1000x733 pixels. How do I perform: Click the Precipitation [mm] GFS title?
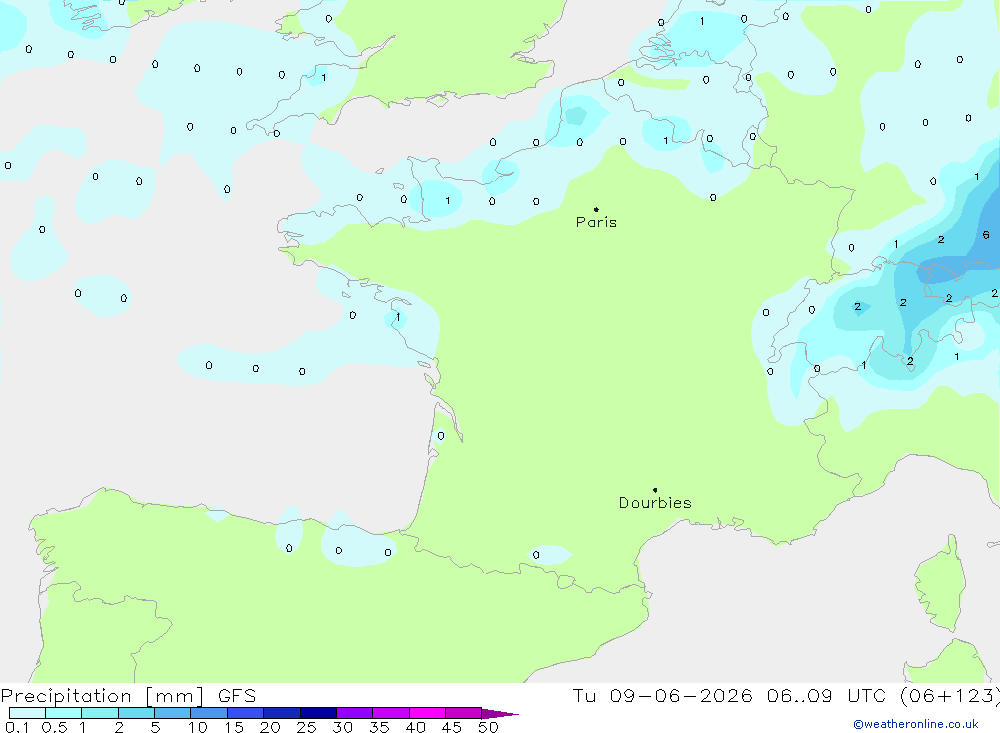coord(128,695)
